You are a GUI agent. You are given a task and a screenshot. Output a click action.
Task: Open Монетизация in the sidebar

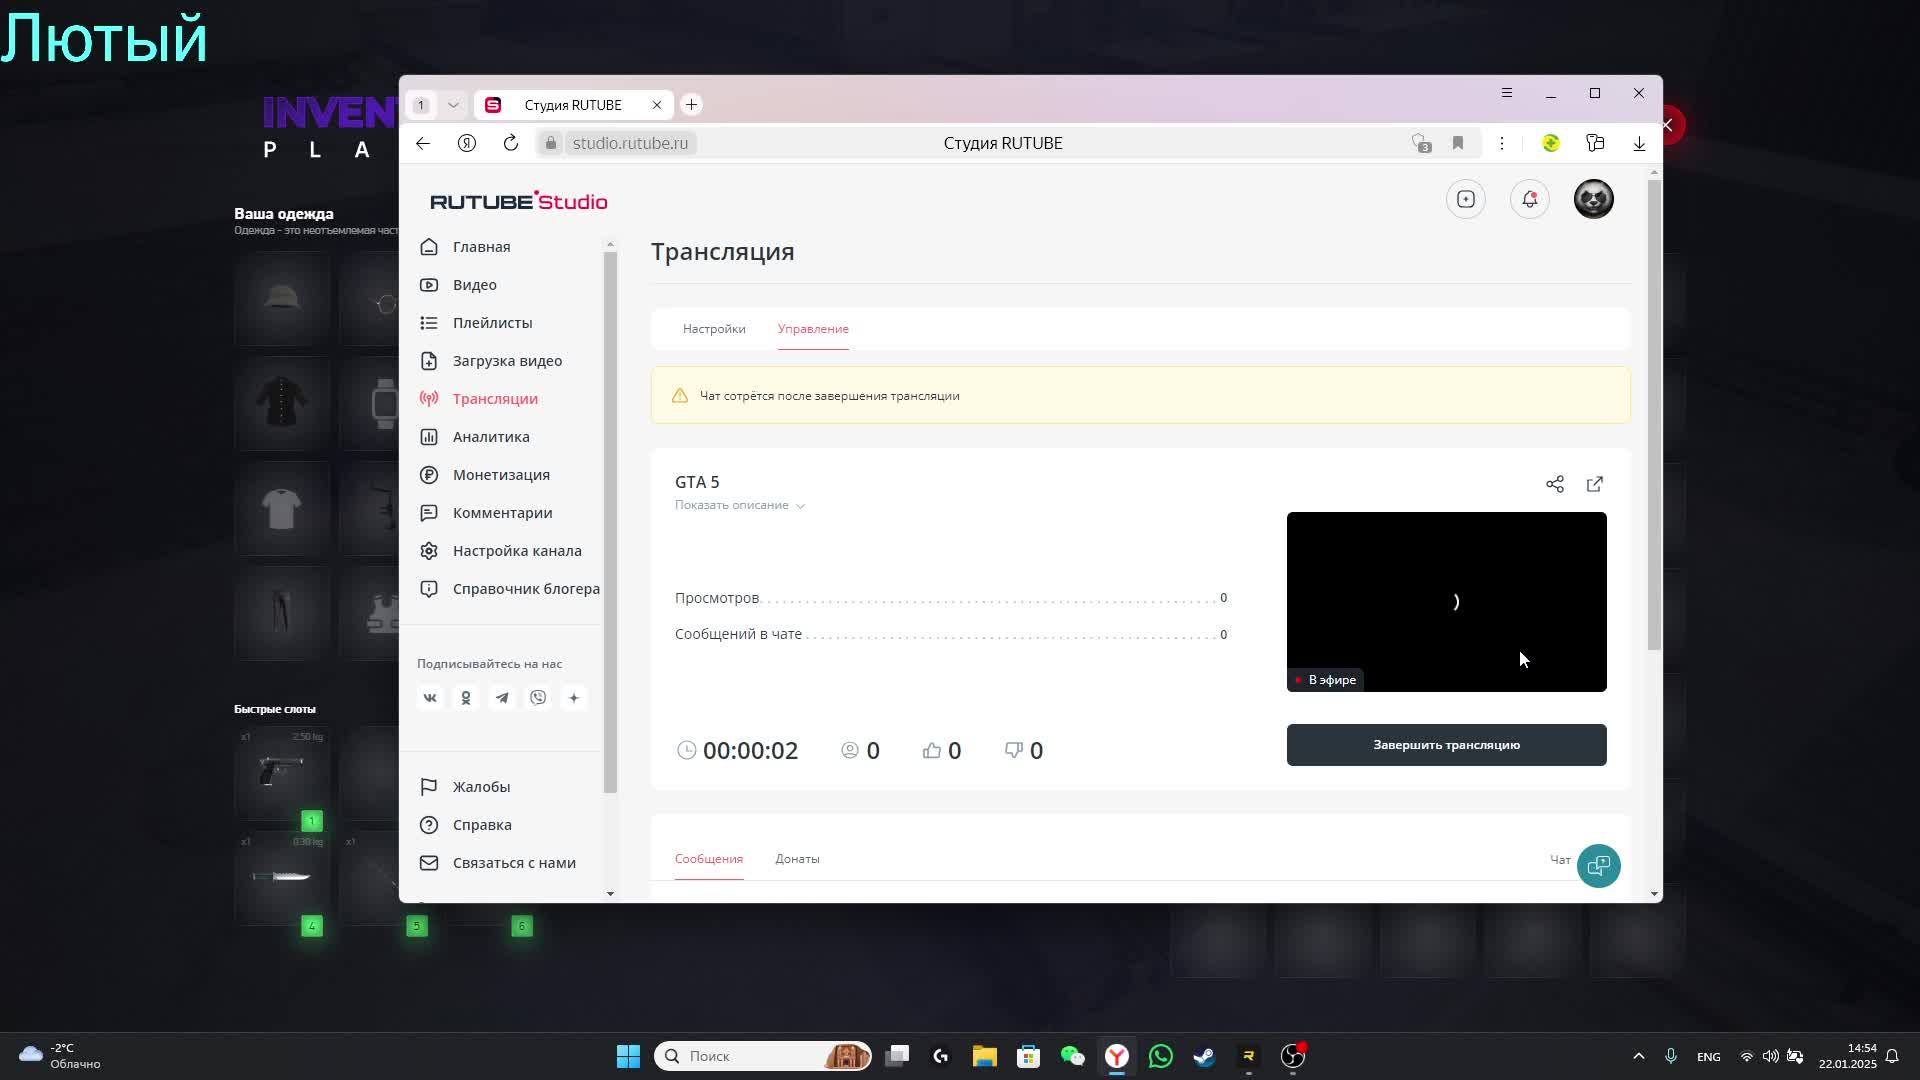500,475
